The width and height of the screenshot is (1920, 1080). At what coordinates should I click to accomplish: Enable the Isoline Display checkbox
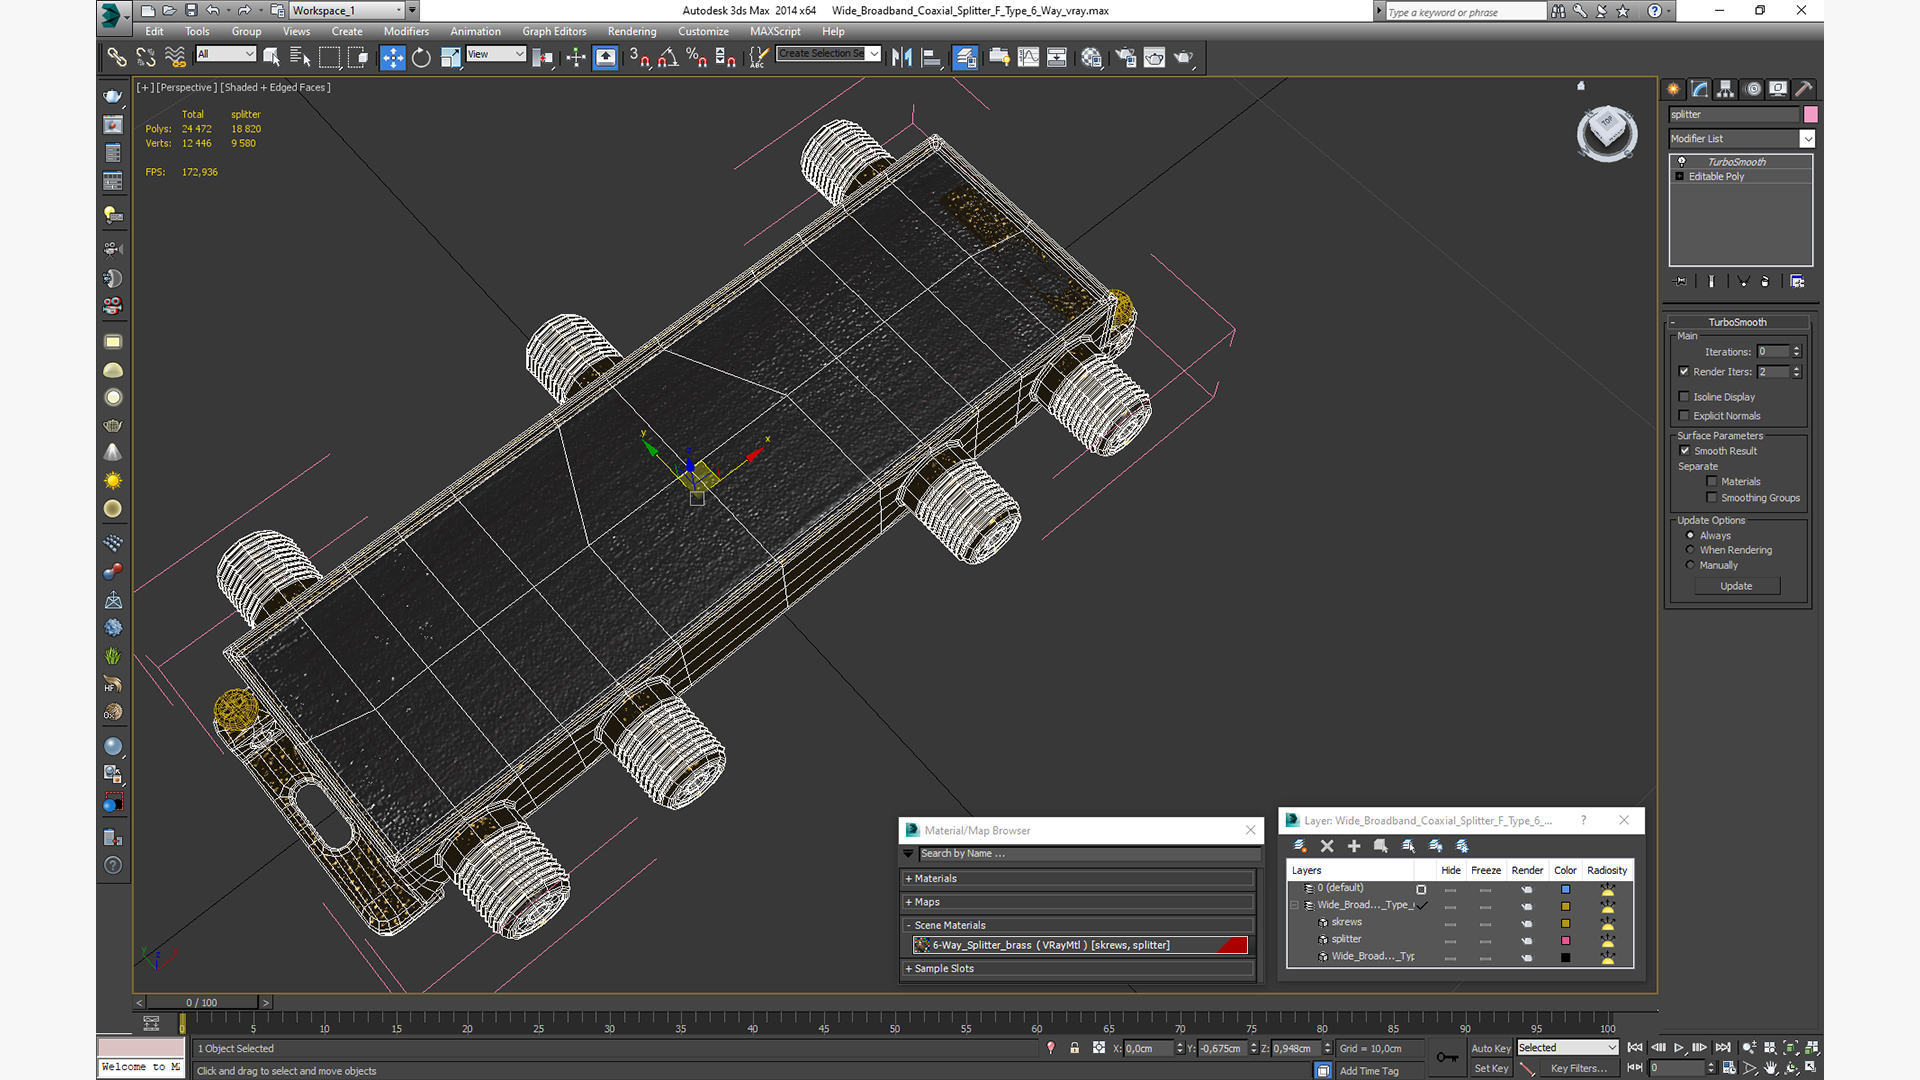(1684, 397)
